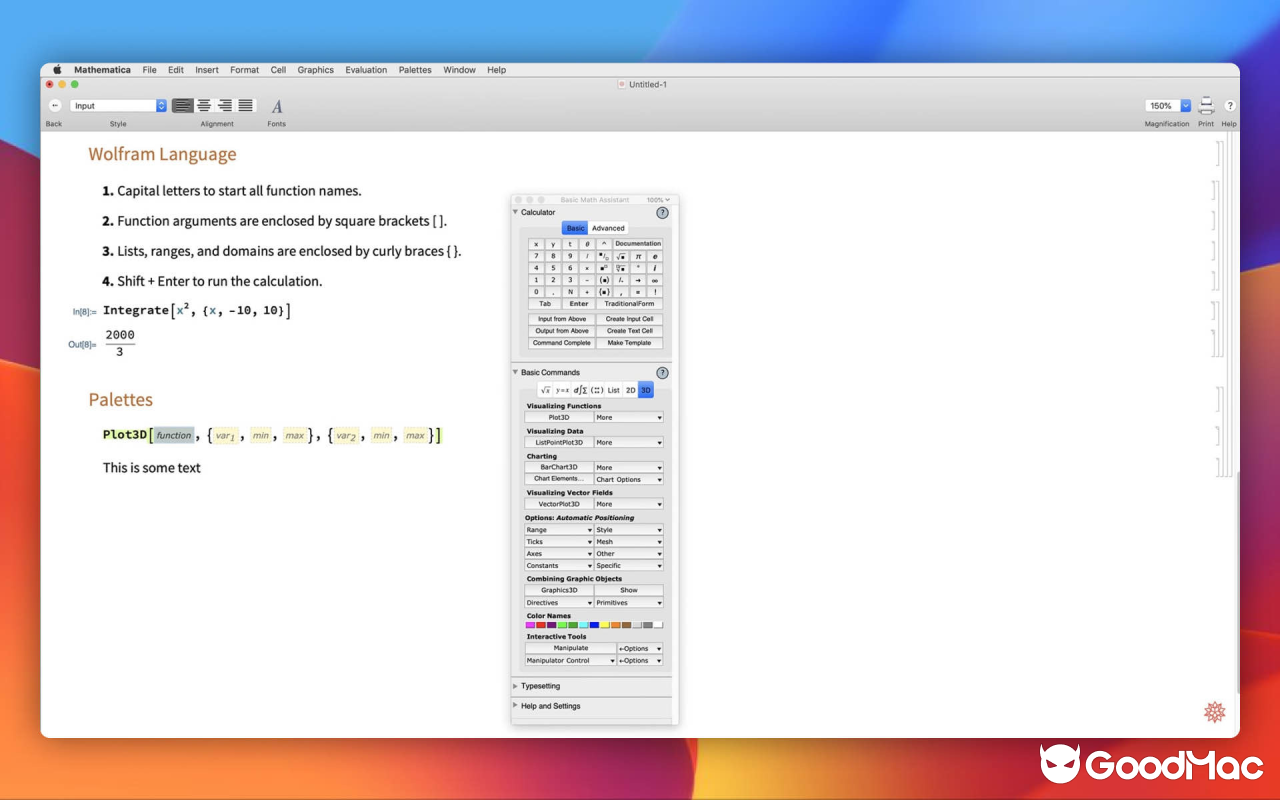Click the √x icon in Basic Commands
This screenshot has width=1280, height=800.
[546, 390]
